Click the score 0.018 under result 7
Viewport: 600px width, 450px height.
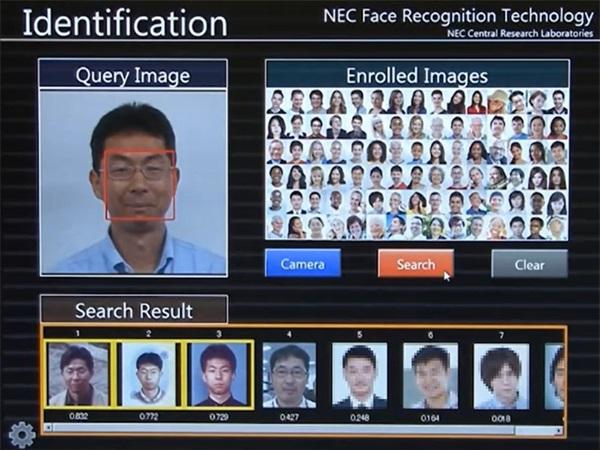pyautogui.click(x=501, y=419)
